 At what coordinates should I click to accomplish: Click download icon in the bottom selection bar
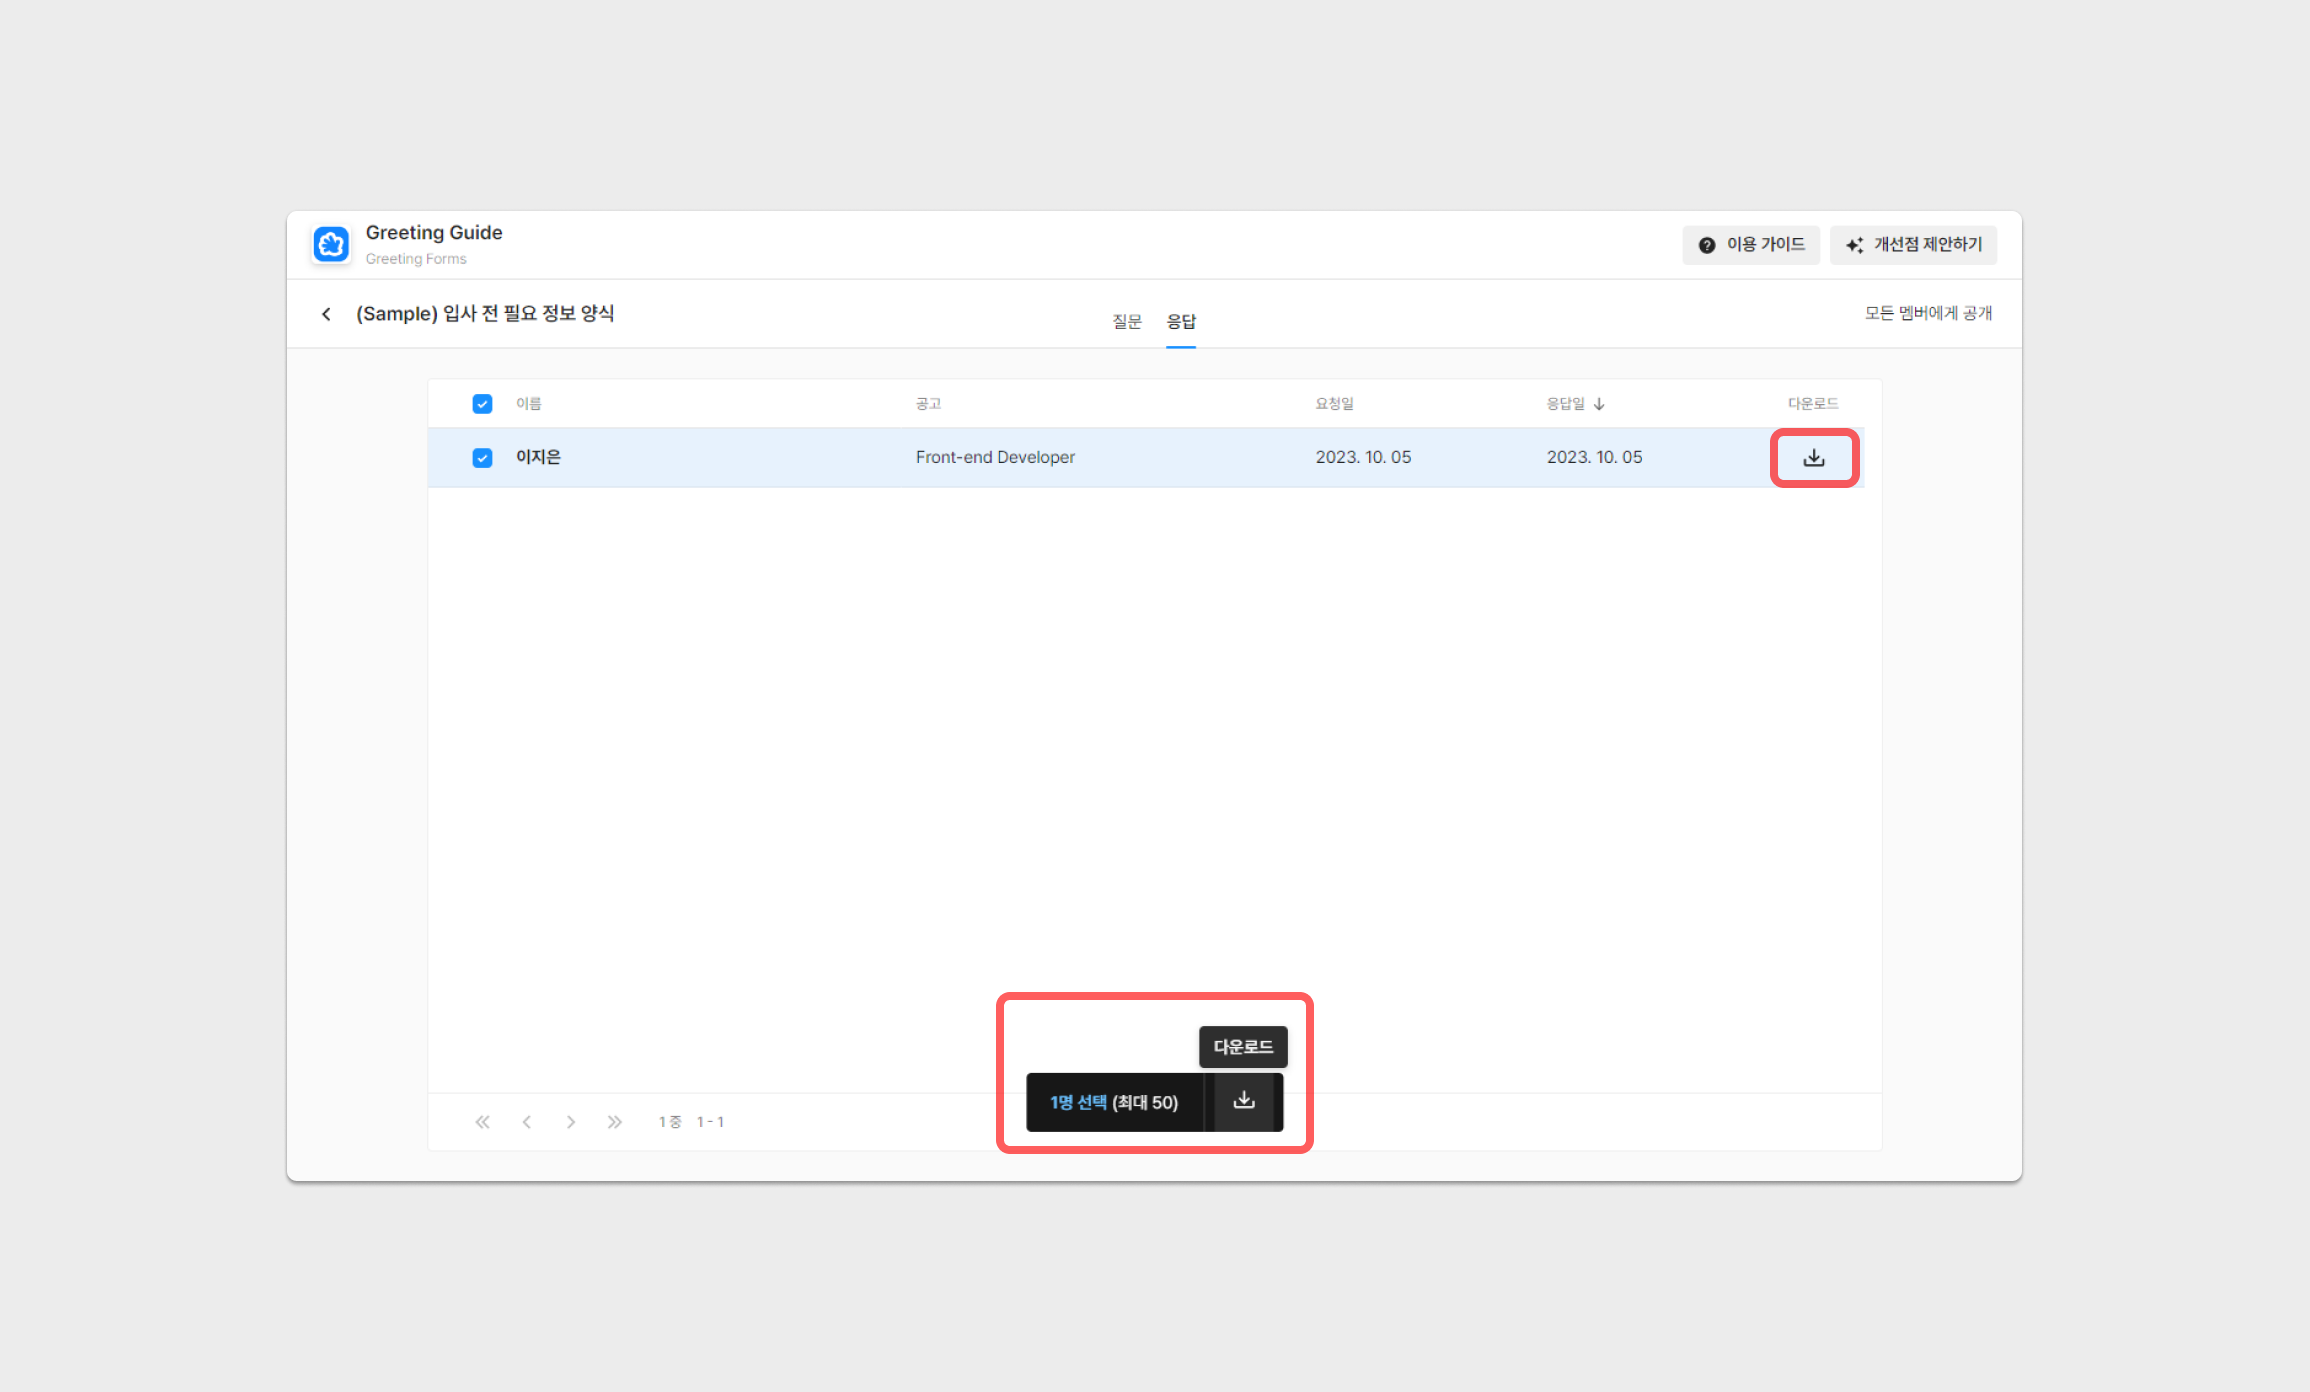(x=1243, y=1101)
